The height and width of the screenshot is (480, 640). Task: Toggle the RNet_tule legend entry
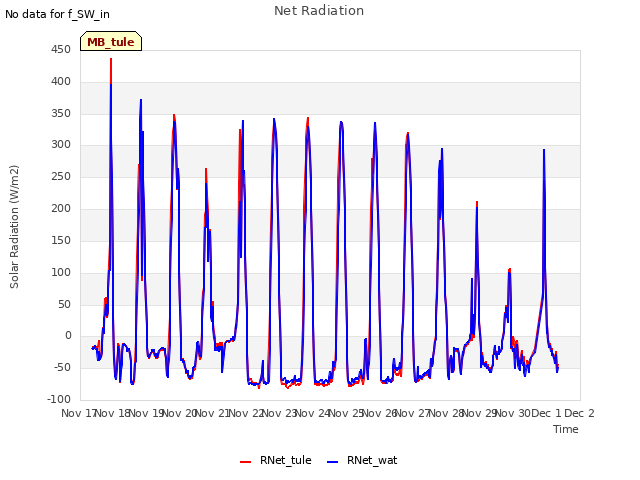coord(276,460)
